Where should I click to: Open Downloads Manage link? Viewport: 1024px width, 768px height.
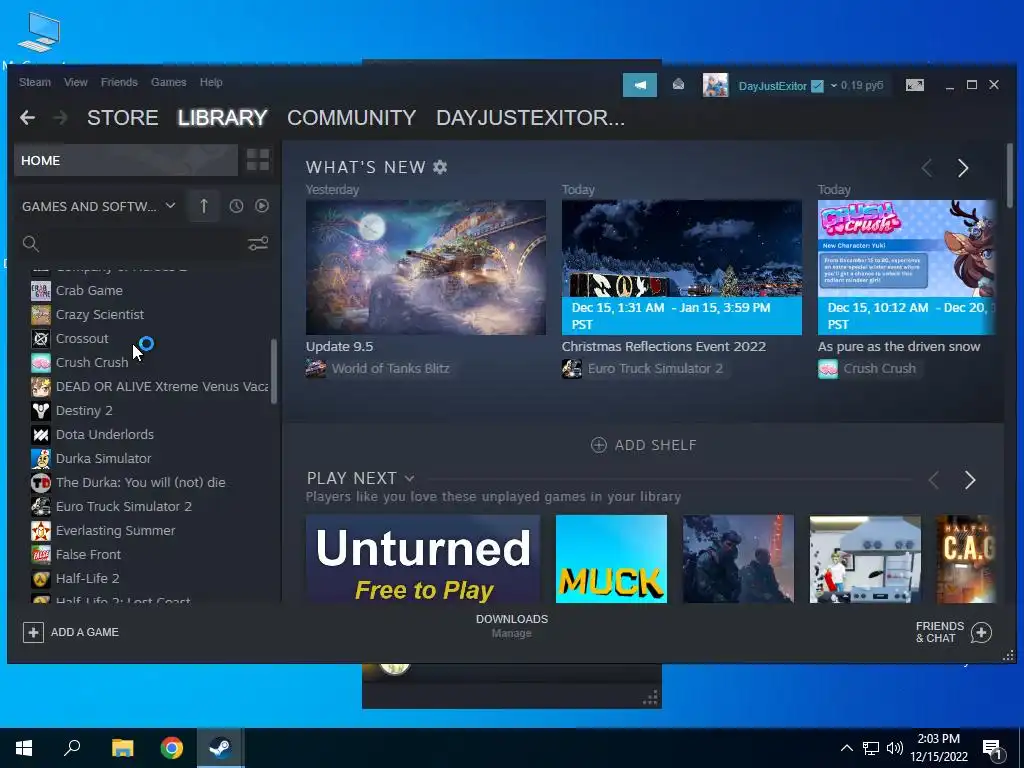click(x=511, y=633)
